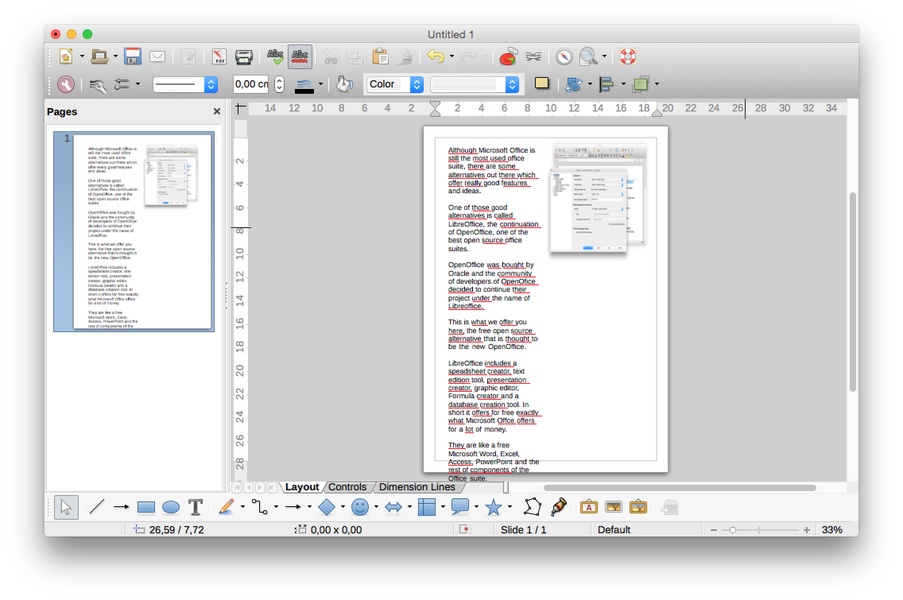The width and height of the screenshot is (903, 600).
Task: Select the Connector tool
Action: (x=260, y=507)
